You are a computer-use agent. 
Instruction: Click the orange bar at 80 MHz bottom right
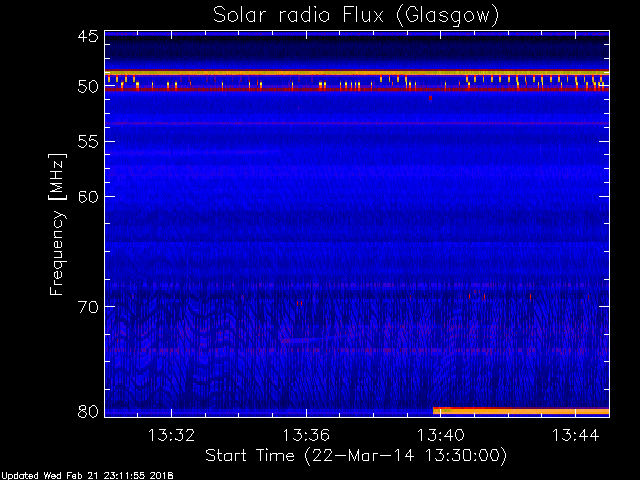click(x=520, y=410)
